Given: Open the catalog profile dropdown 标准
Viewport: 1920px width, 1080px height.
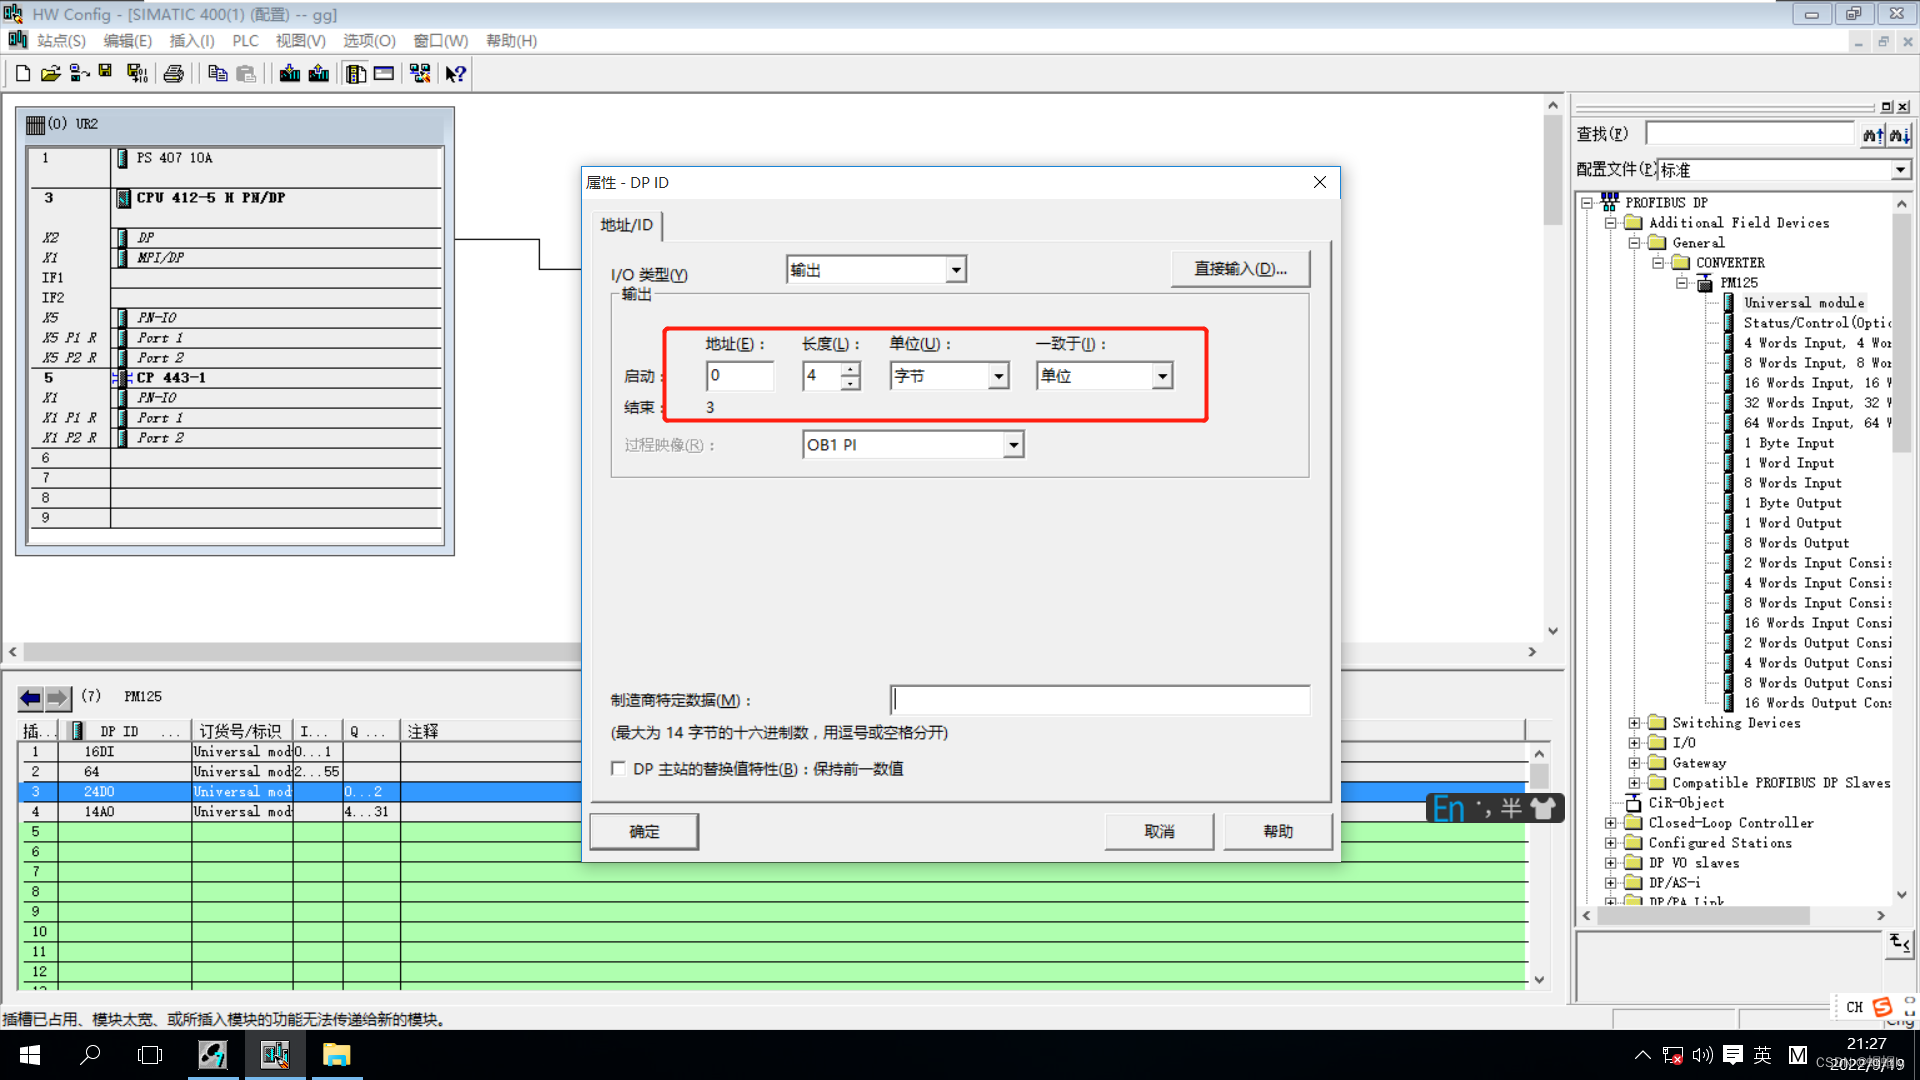Looking at the screenshot, I should pos(1900,170).
